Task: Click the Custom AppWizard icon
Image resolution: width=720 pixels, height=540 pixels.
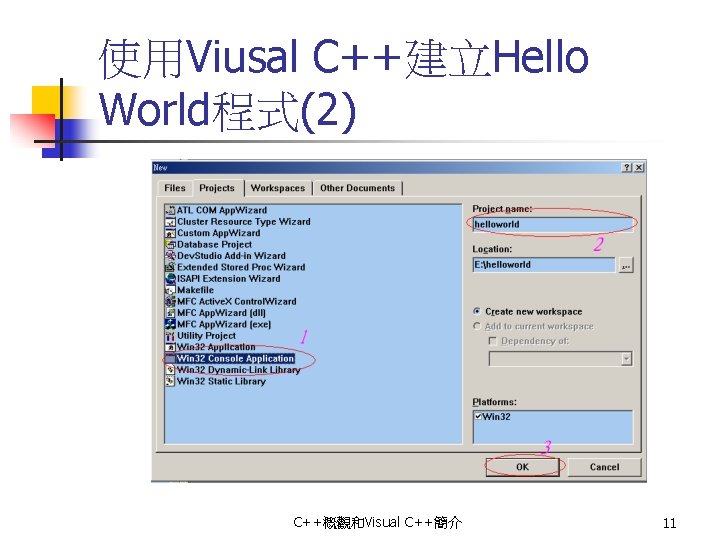Action: tap(170, 233)
